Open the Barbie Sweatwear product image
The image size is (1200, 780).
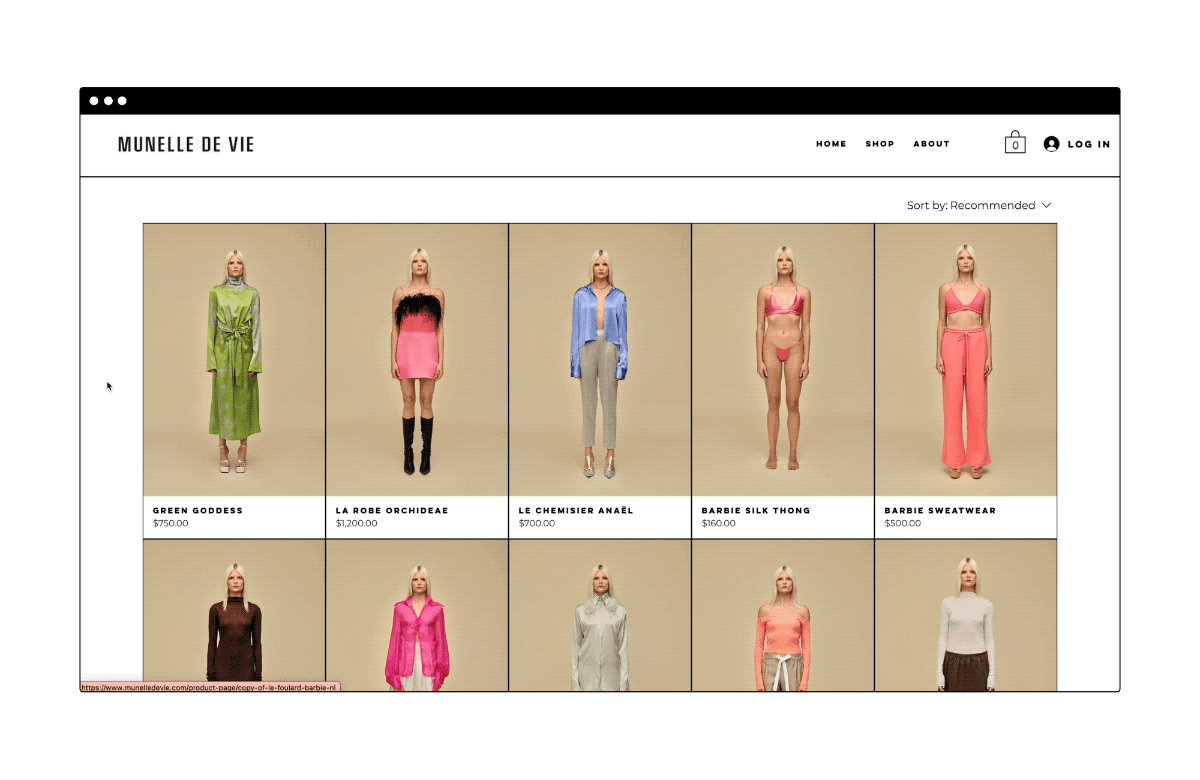click(966, 360)
